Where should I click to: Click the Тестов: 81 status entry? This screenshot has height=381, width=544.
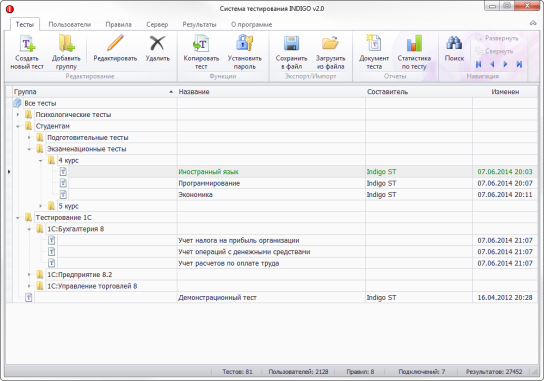237,372
